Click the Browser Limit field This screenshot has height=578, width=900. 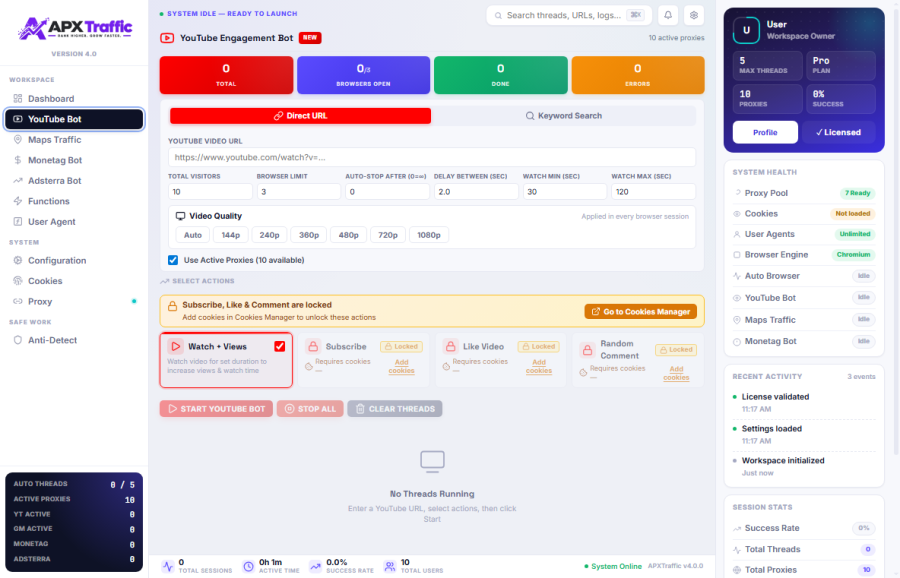(298, 192)
